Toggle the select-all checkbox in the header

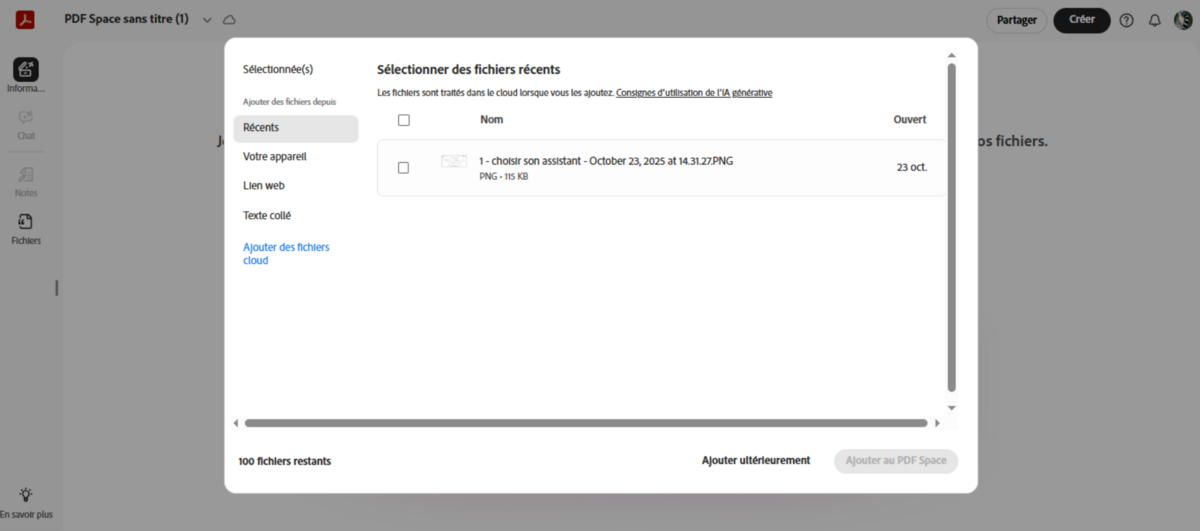tap(404, 120)
